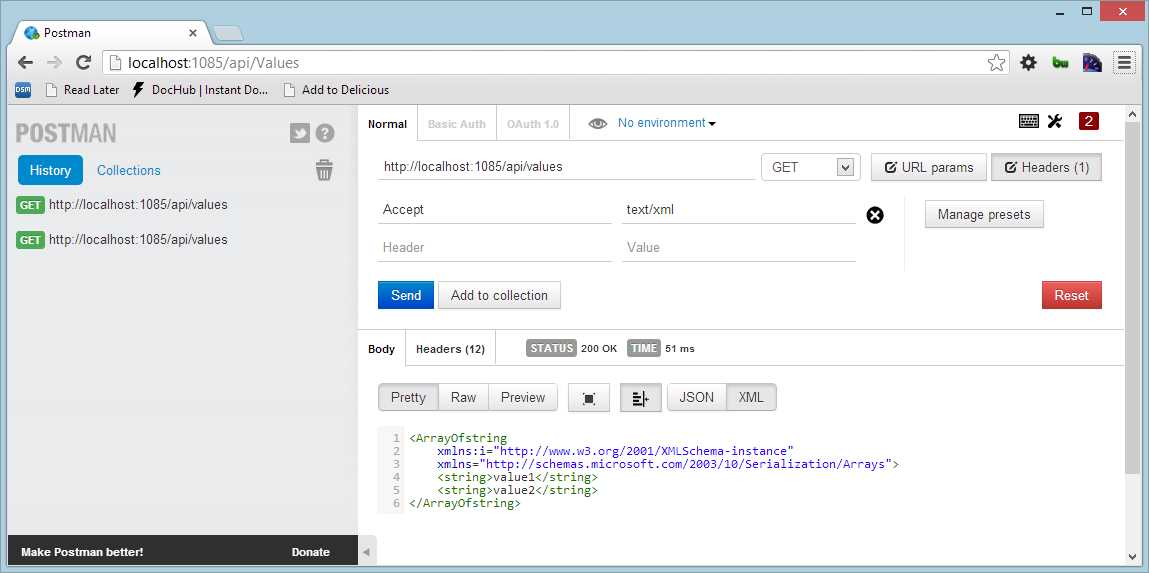This screenshot has width=1149, height=573.
Task: Open the GET method dropdown
Action: click(x=809, y=167)
